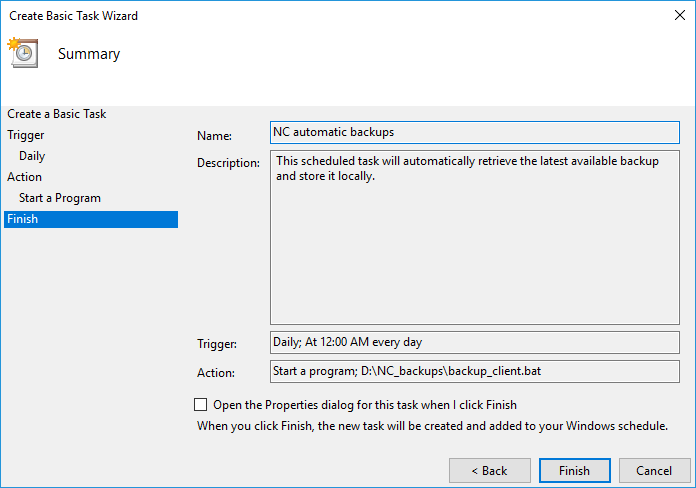Click the Summary heading text
The width and height of the screenshot is (696, 488).
click(x=89, y=54)
